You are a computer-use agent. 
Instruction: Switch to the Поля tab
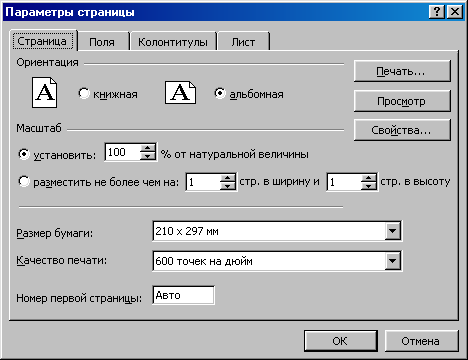[x=102, y=42]
